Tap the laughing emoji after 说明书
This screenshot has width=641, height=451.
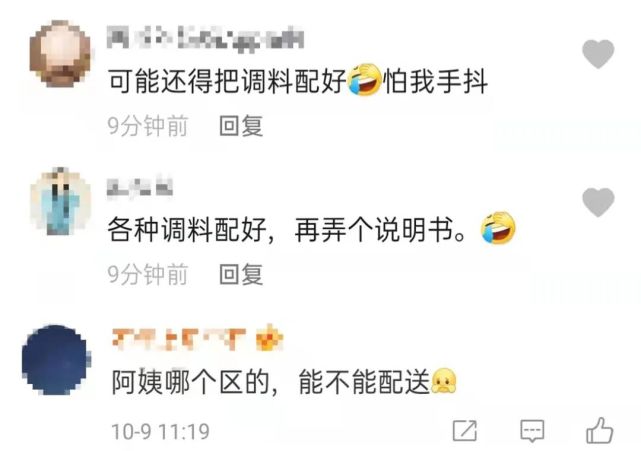pyautogui.click(x=498, y=228)
